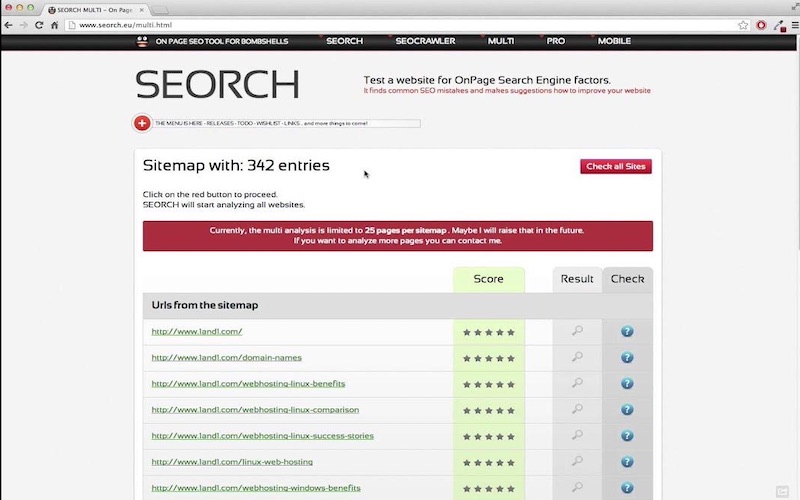Click the blue check icon for webhosting-linux-benefits
This screenshot has width=800, height=500.
[627, 384]
